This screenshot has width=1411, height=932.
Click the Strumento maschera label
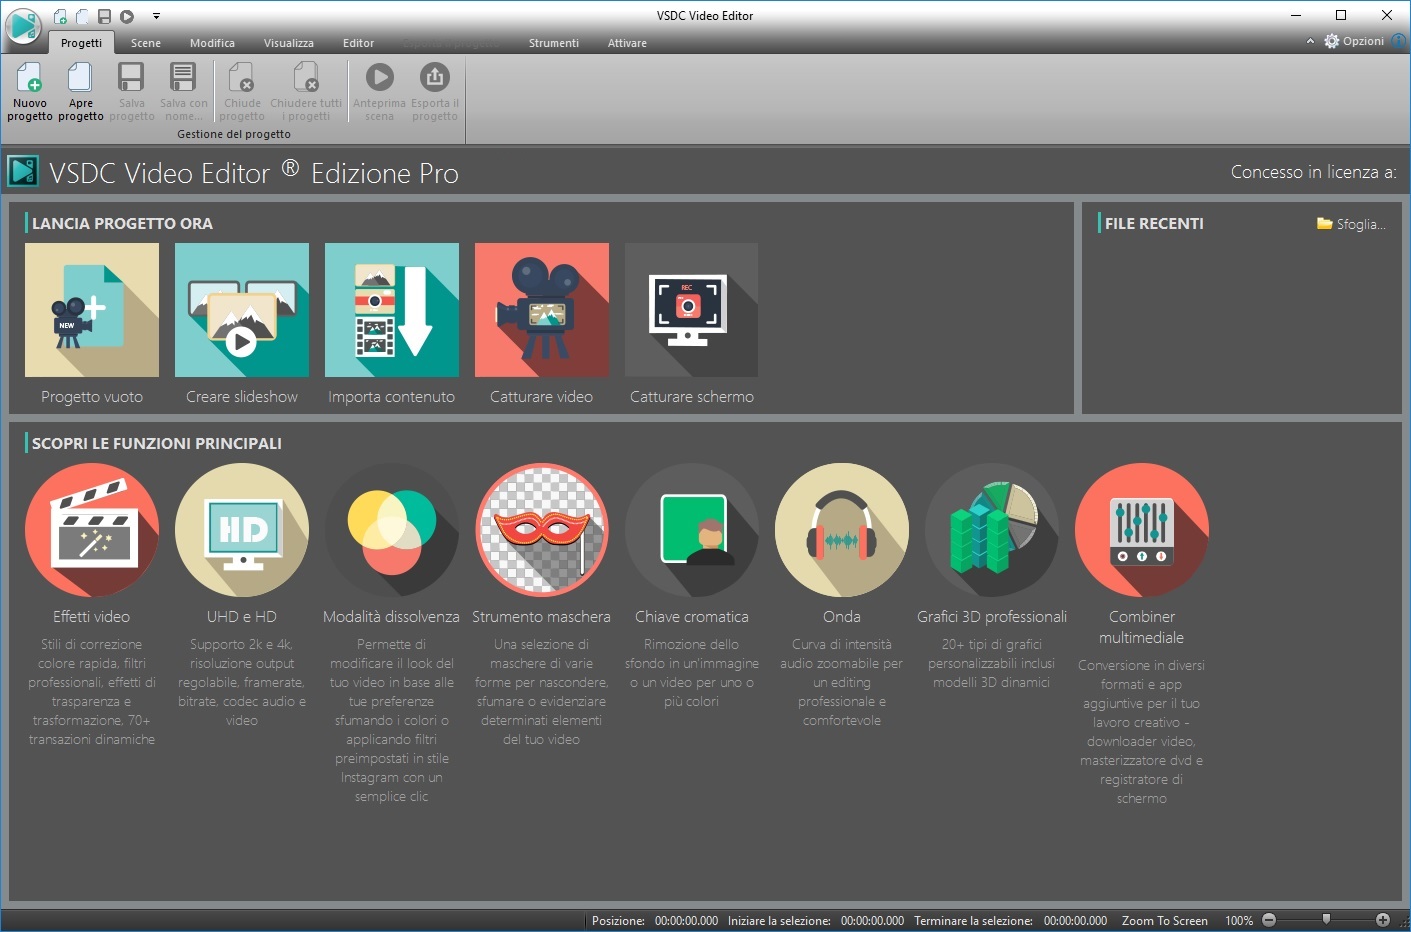[x=542, y=617]
